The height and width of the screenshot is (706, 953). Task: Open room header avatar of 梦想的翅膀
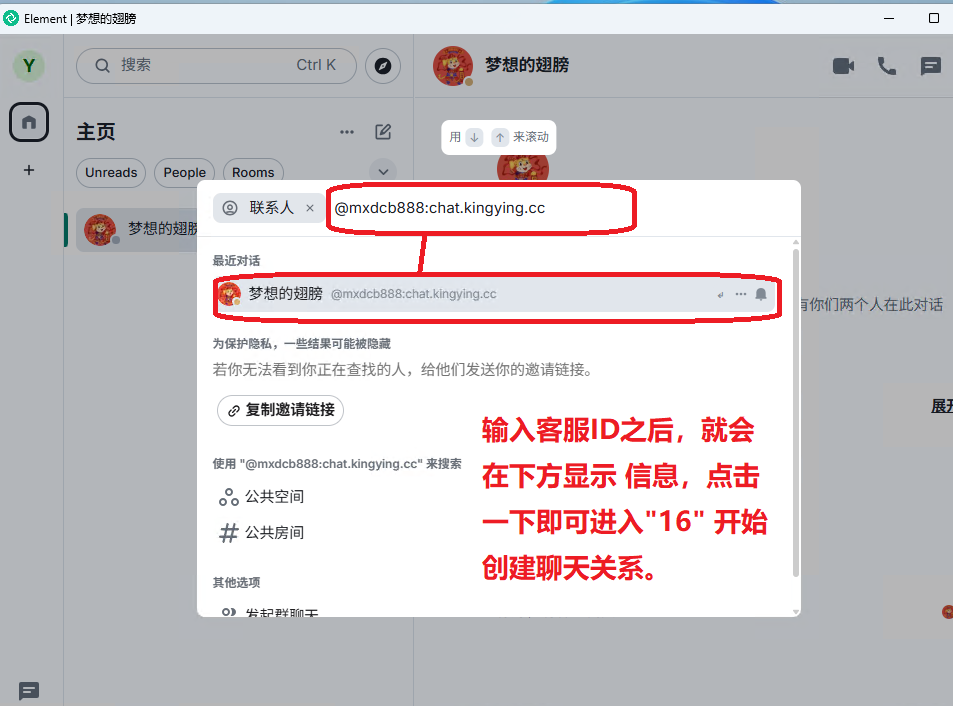click(x=453, y=66)
